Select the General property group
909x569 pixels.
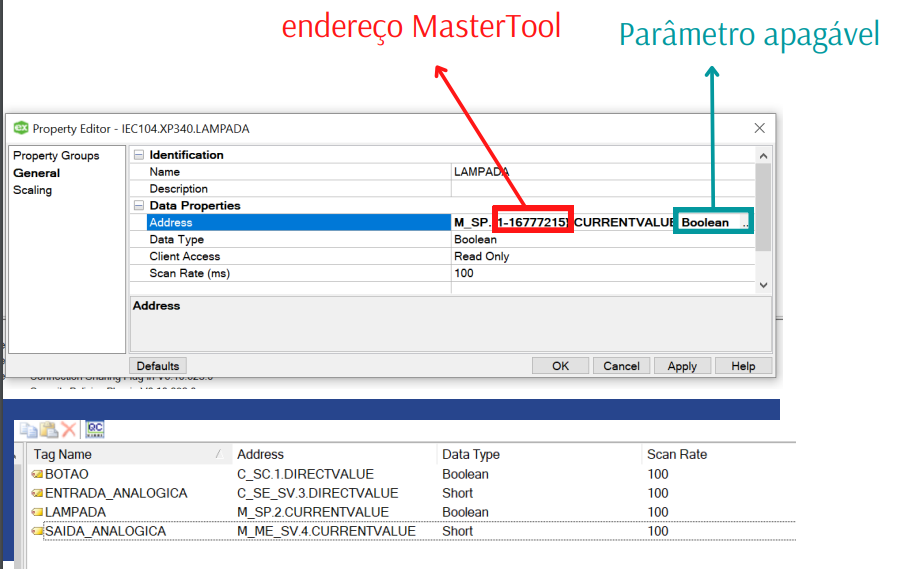click(36, 173)
